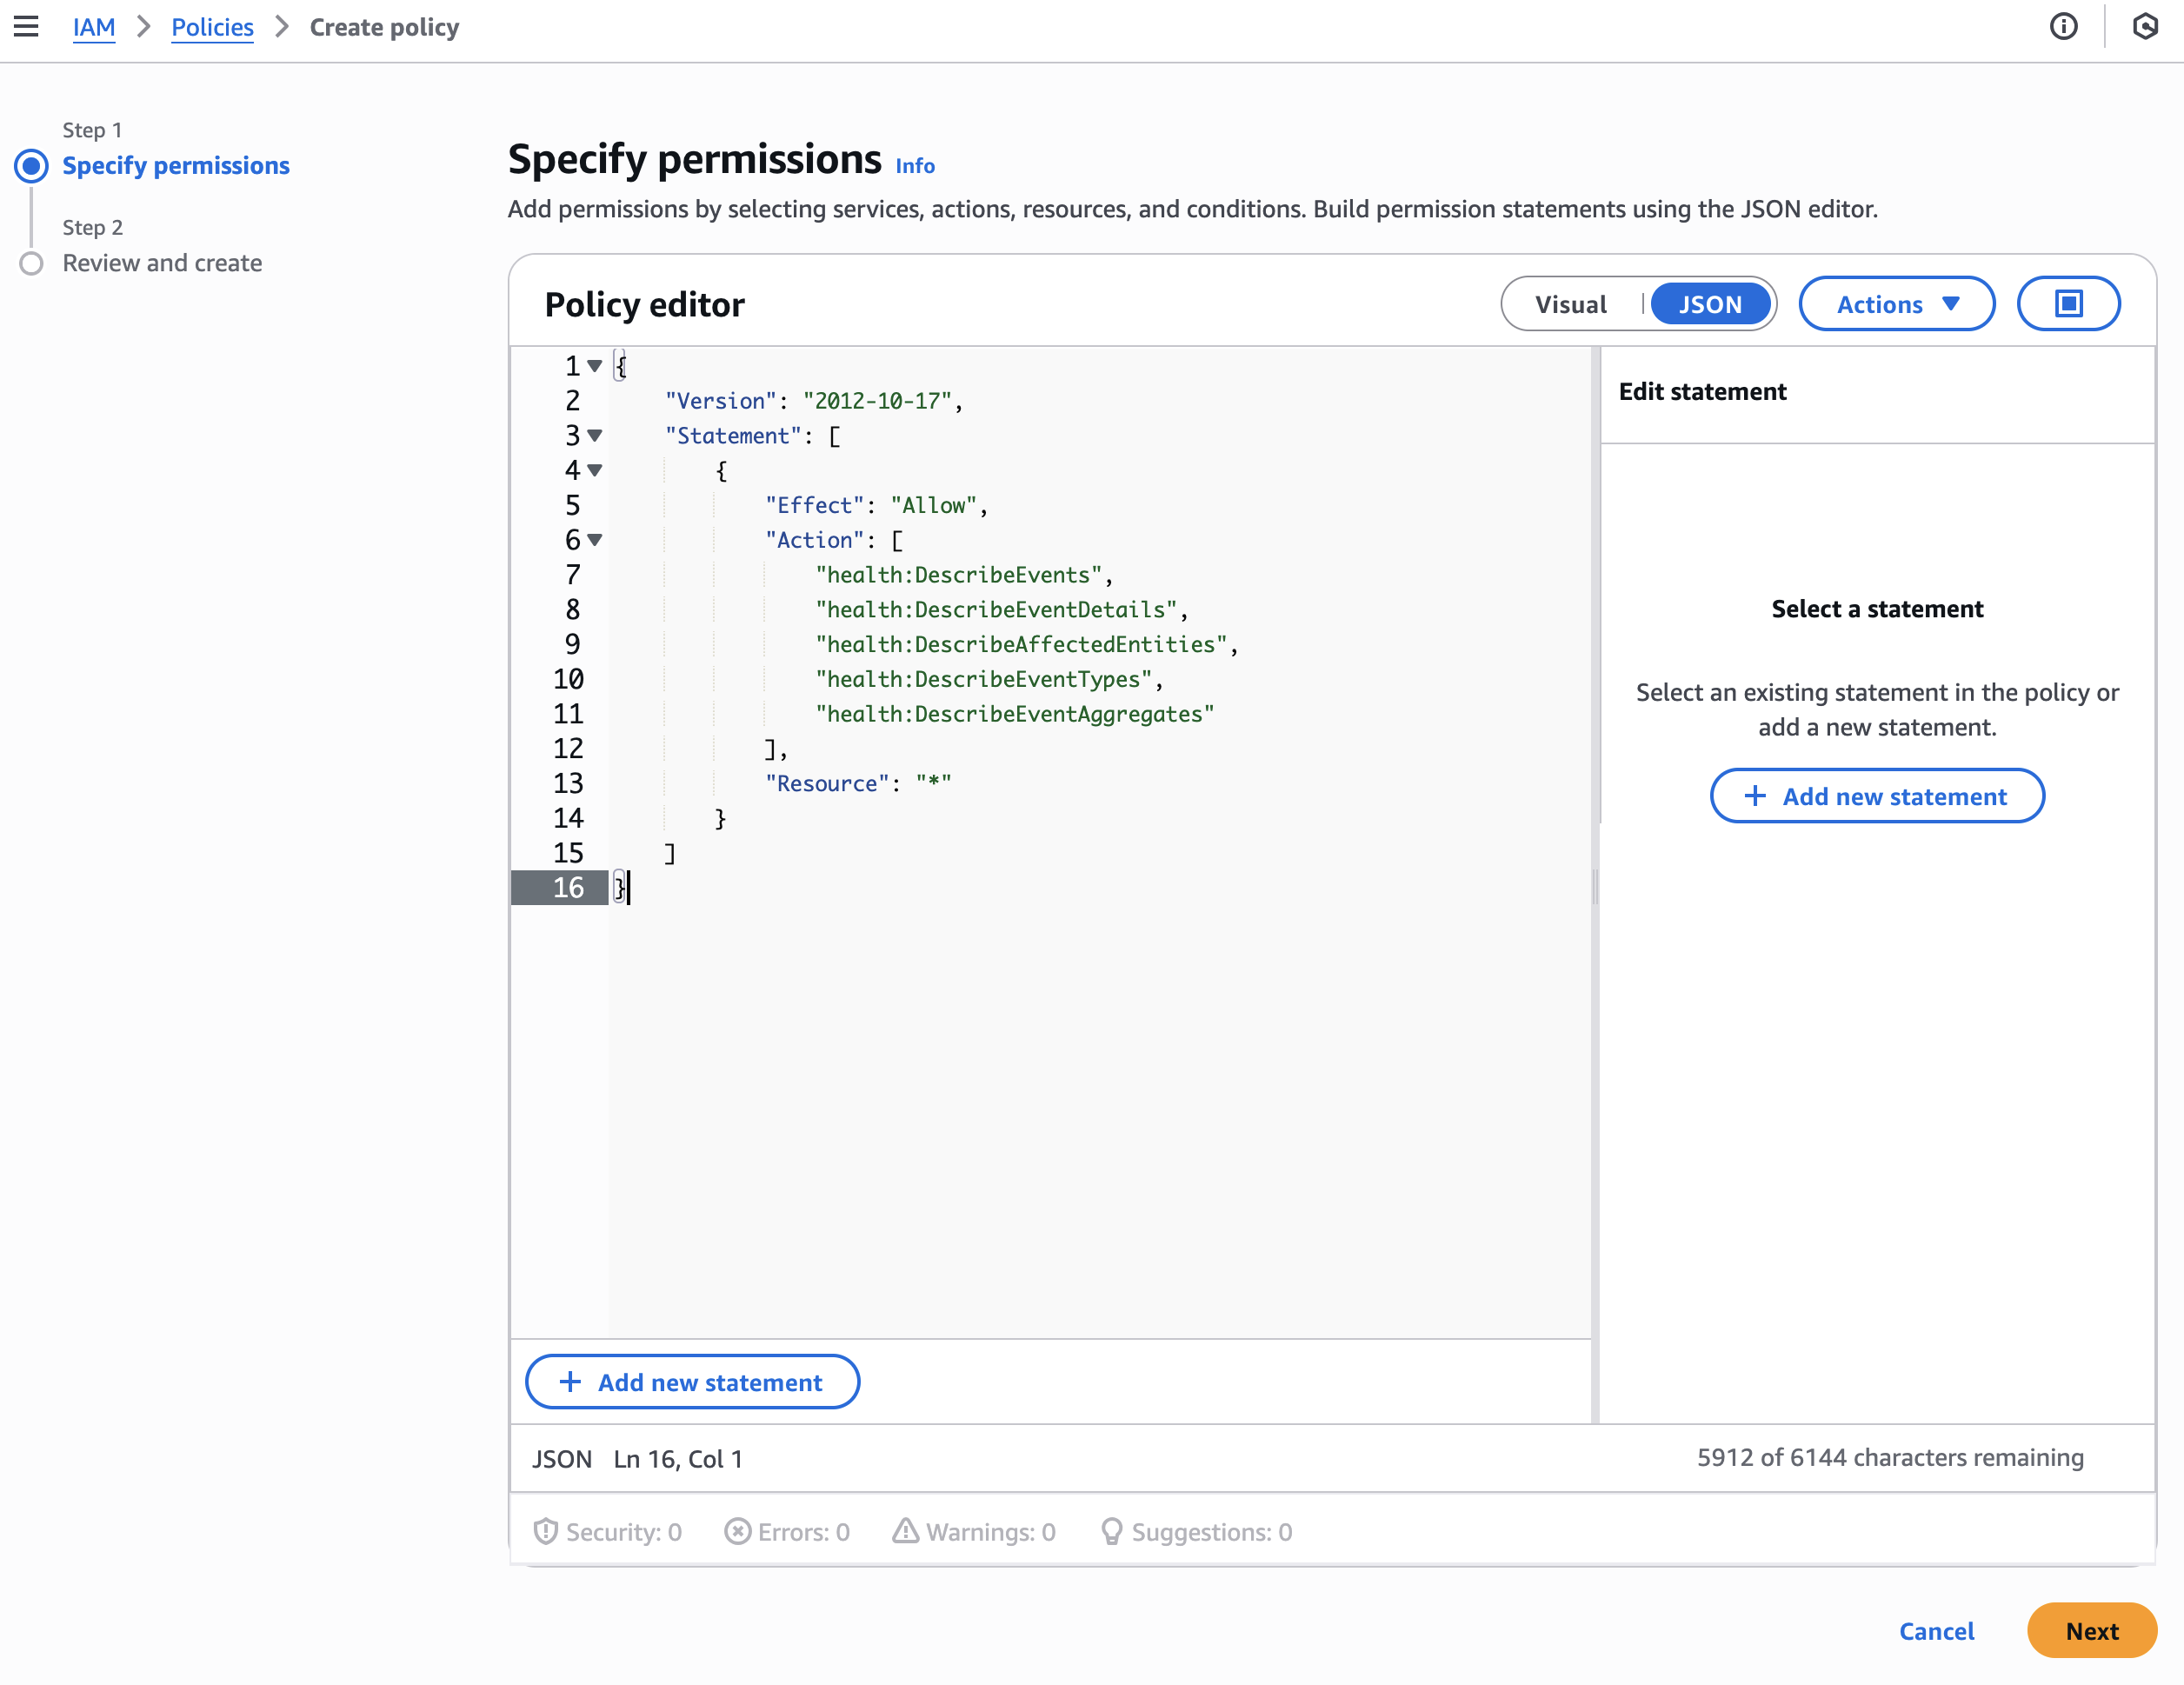Click the Security shield status icon
The image size is (2184, 1685).
point(545,1531)
